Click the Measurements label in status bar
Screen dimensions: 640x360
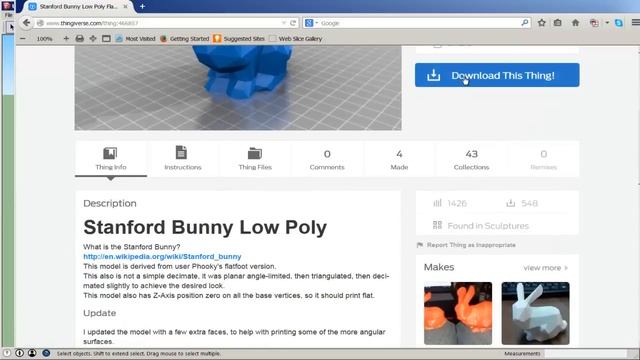[x=522, y=353]
